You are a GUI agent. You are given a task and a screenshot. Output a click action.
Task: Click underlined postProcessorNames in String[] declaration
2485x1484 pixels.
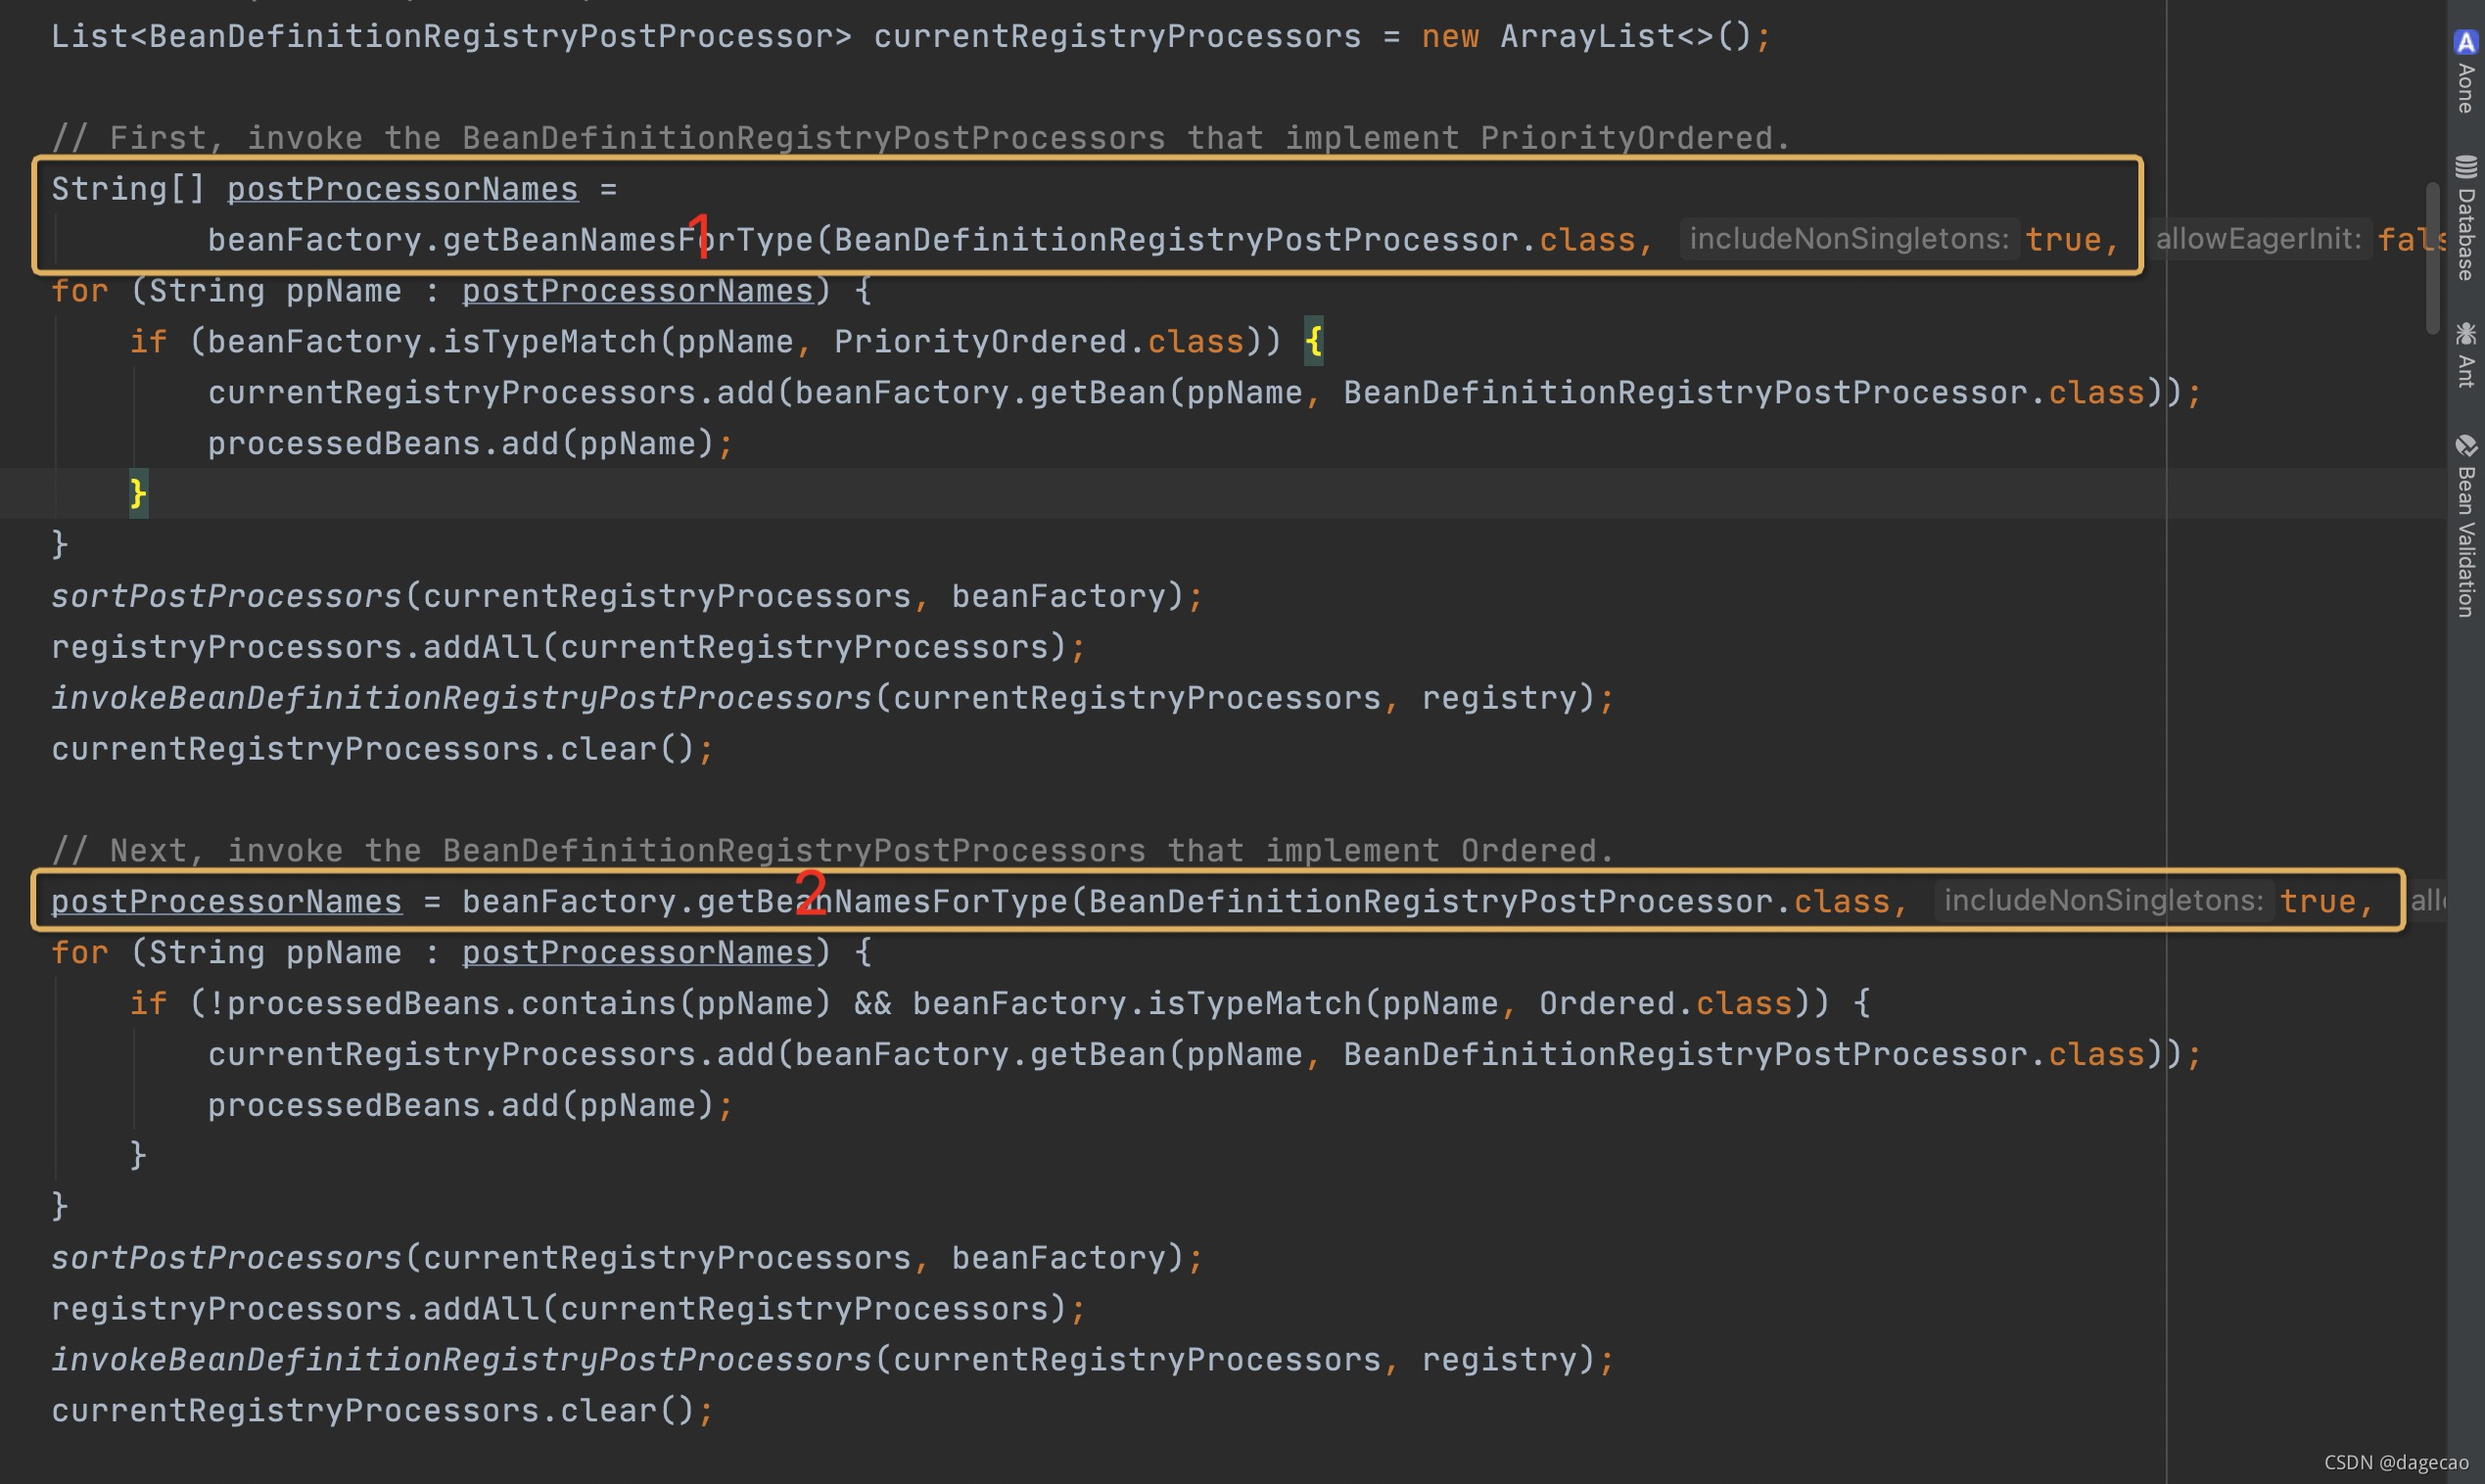tap(402, 189)
